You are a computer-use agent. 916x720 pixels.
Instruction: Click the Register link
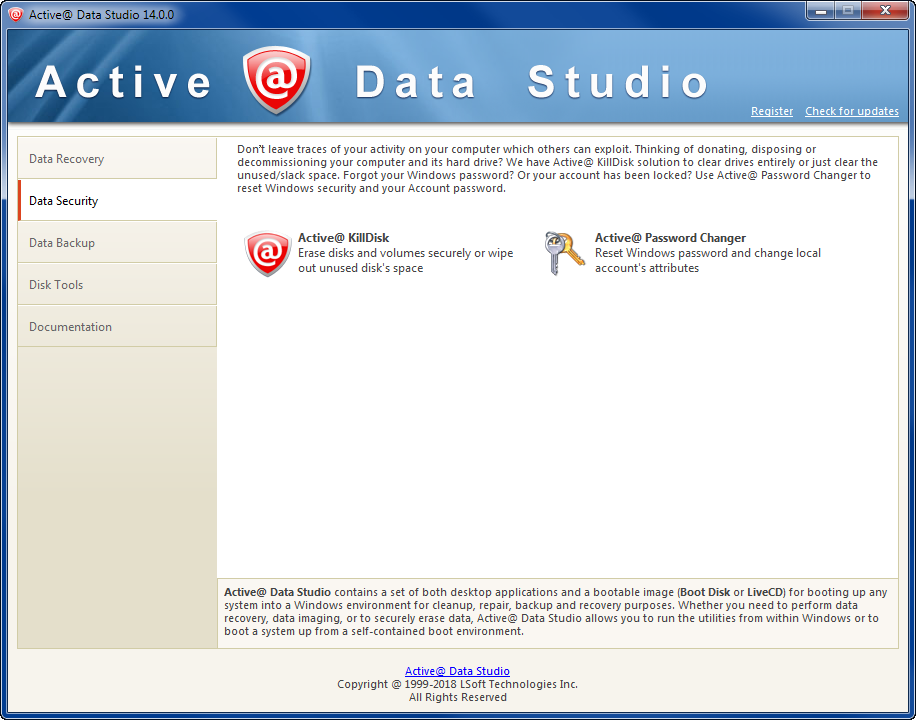772,111
